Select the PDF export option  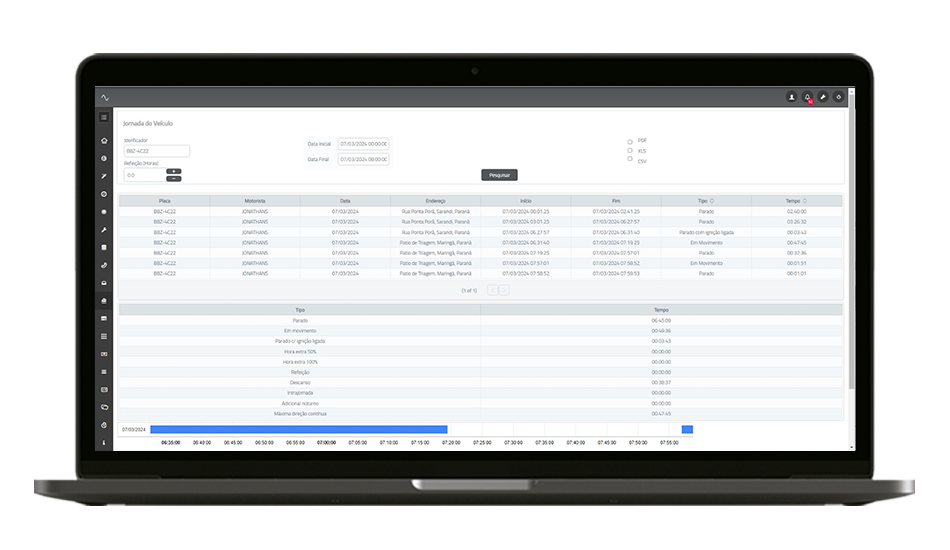(630, 141)
